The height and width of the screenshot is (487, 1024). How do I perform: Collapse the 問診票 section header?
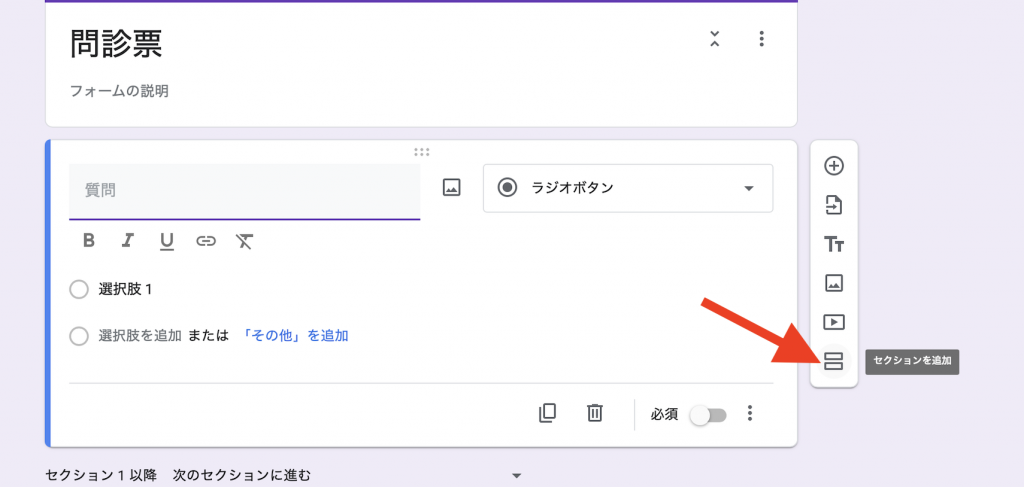(x=714, y=39)
